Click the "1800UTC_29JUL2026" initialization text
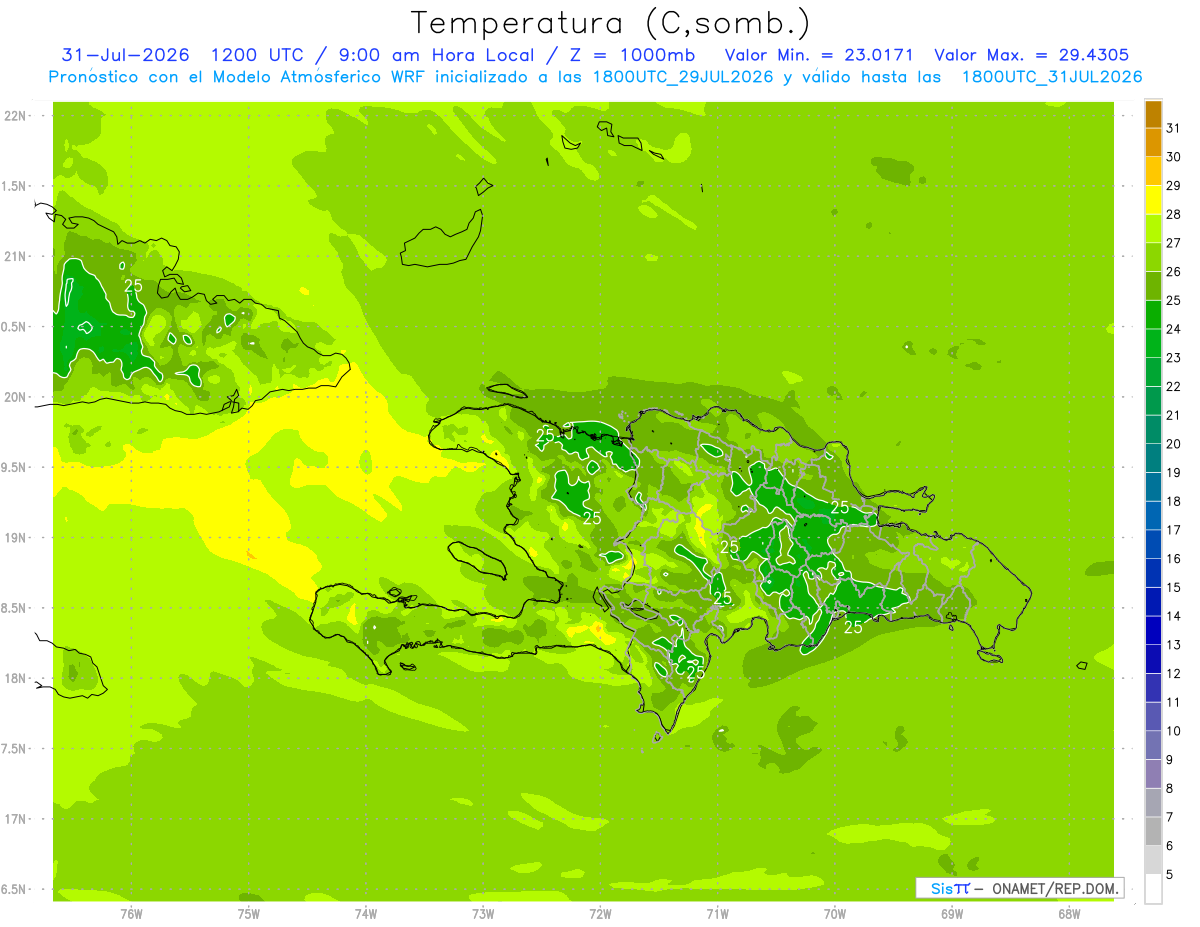 [682, 77]
